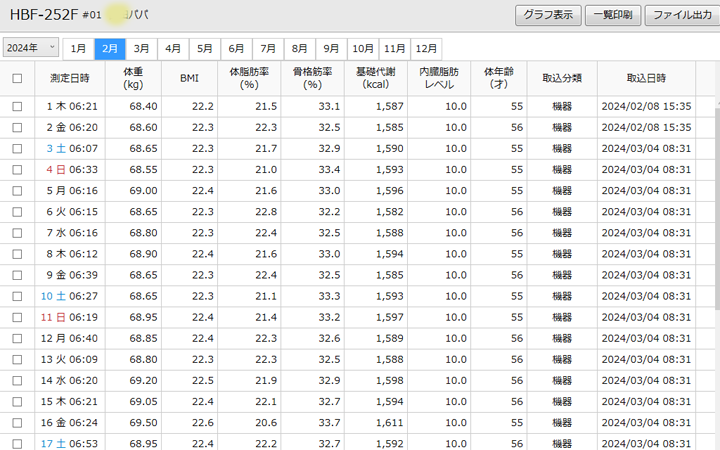Screen dimensions: 720x450
Task: Go to the 8月 tab
Action: click(299, 48)
